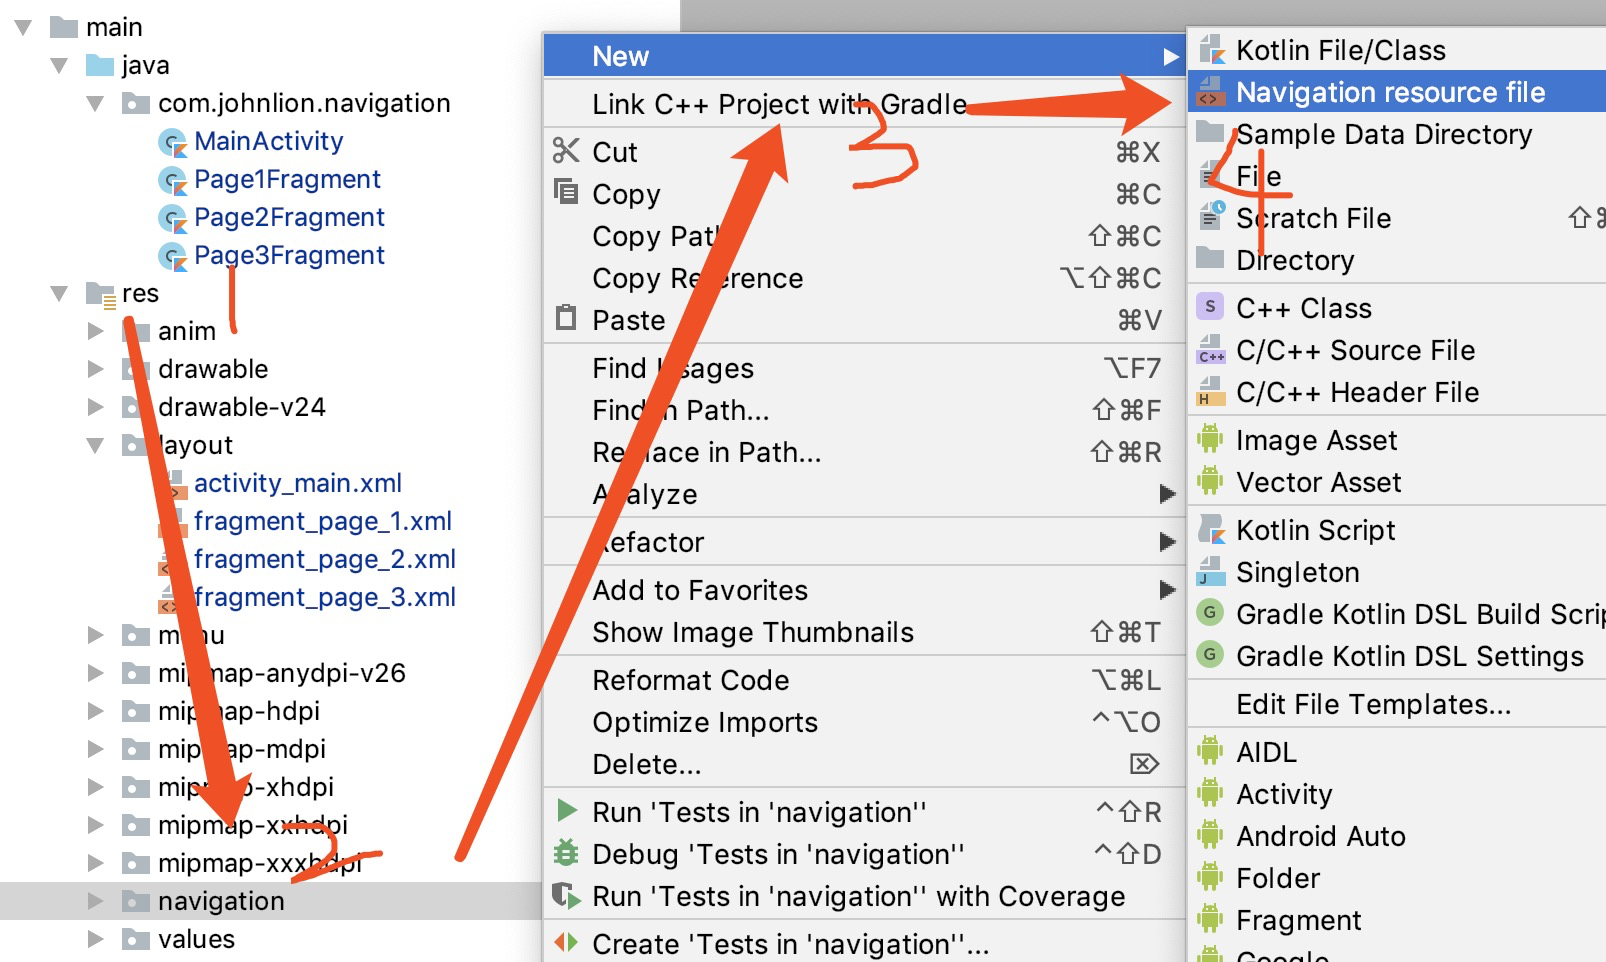The height and width of the screenshot is (962, 1606).
Task: Collapse the res folder tree node
Action: [x=59, y=293]
